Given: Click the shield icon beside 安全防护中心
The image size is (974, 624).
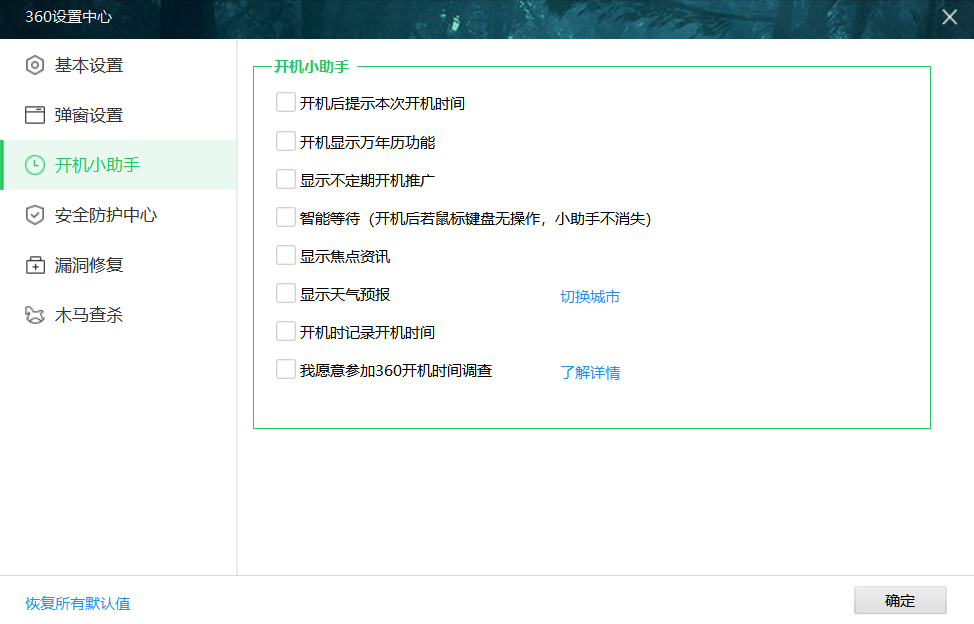Looking at the screenshot, I should [x=35, y=215].
